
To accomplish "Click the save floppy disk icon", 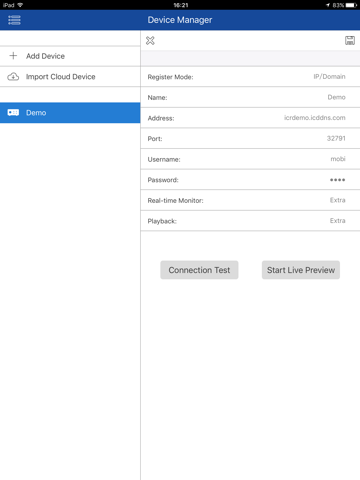I will (350, 41).
